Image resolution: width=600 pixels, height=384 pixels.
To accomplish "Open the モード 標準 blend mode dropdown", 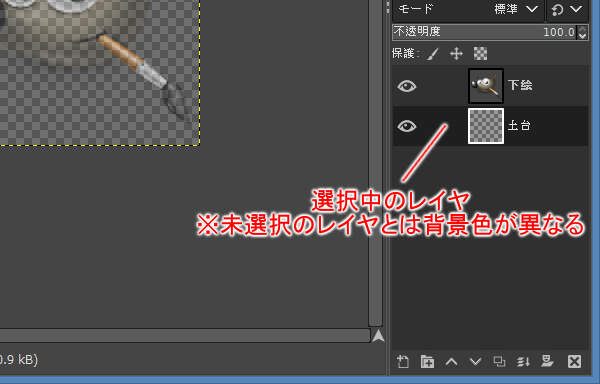I will (469, 9).
